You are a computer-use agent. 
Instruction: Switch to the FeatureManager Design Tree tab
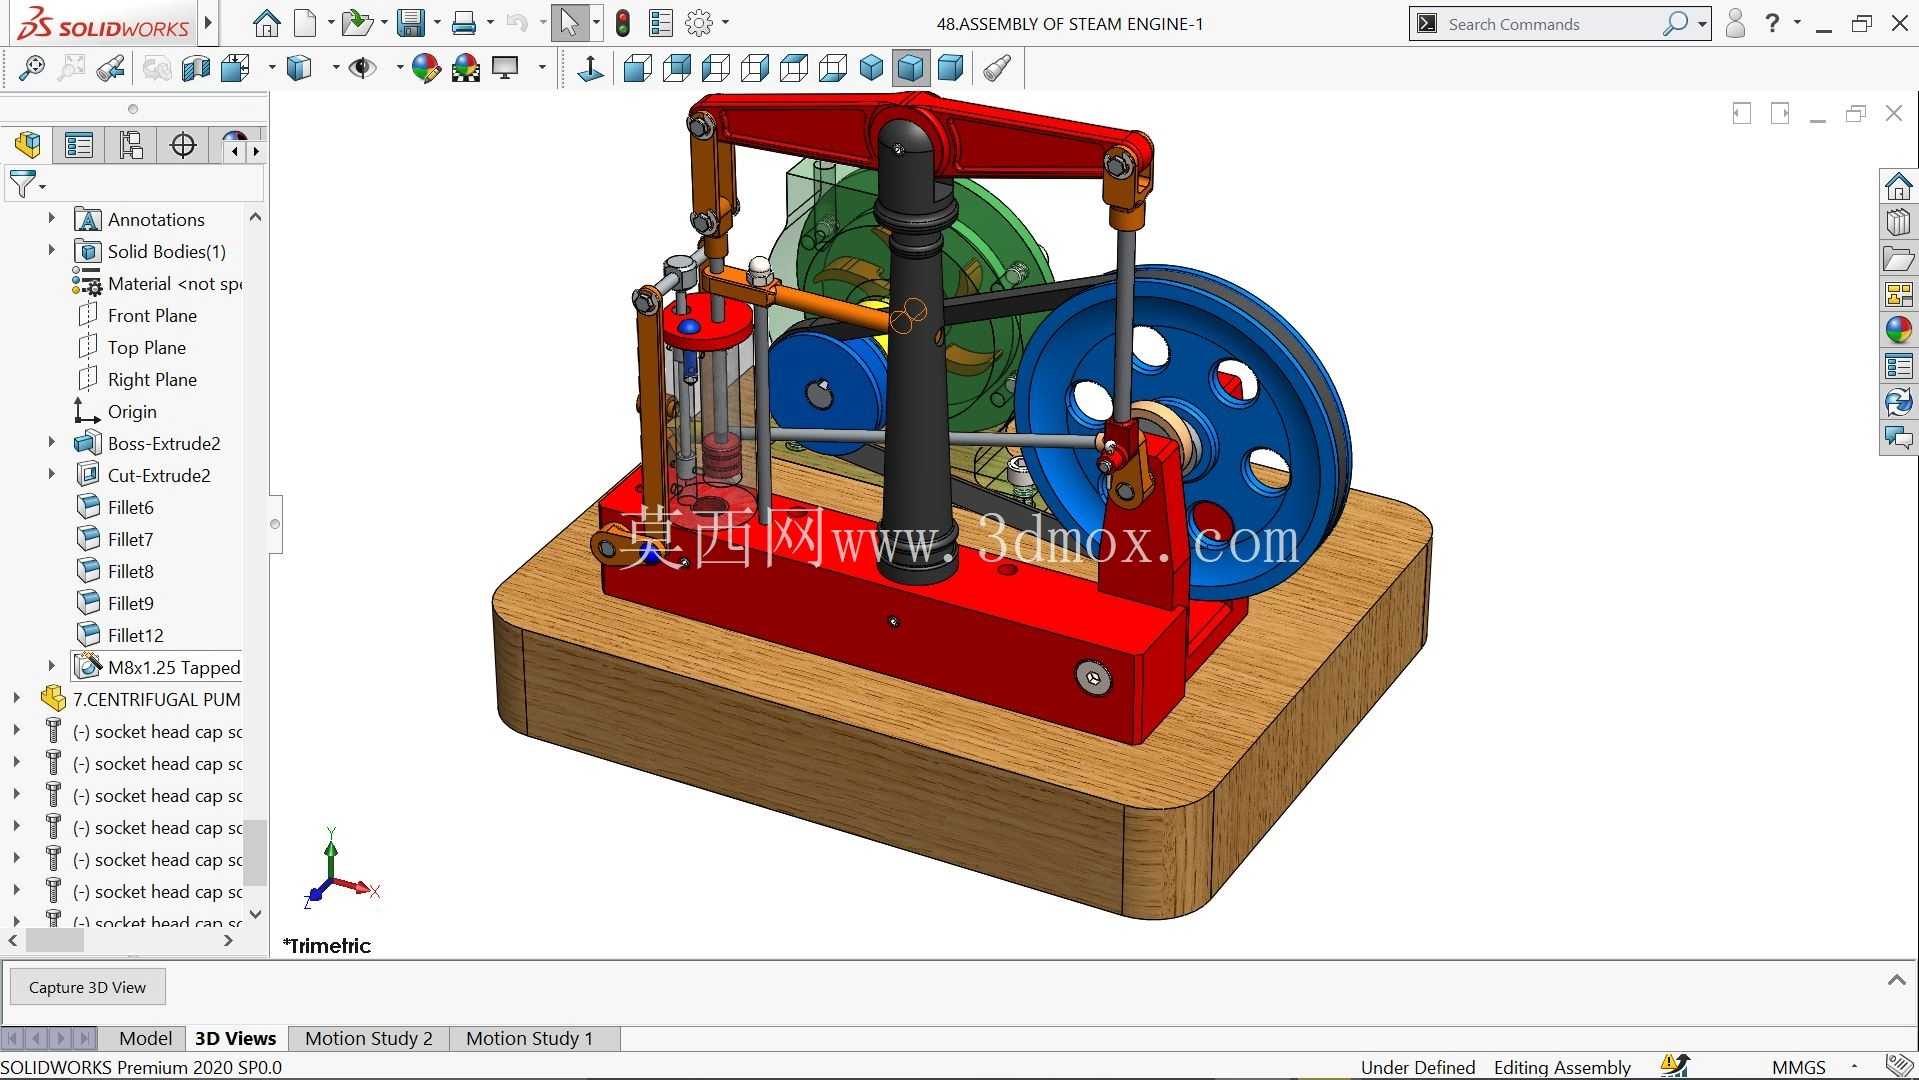point(28,145)
